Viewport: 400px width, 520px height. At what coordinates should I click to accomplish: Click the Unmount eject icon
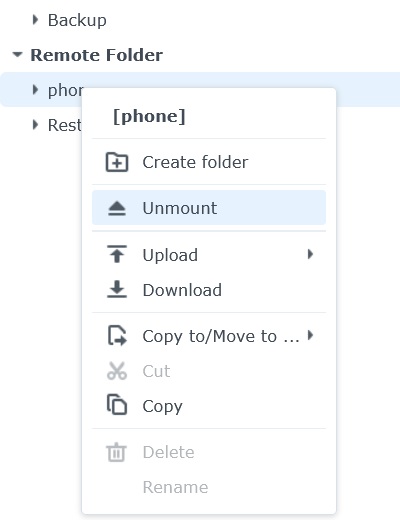click(117, 208)
